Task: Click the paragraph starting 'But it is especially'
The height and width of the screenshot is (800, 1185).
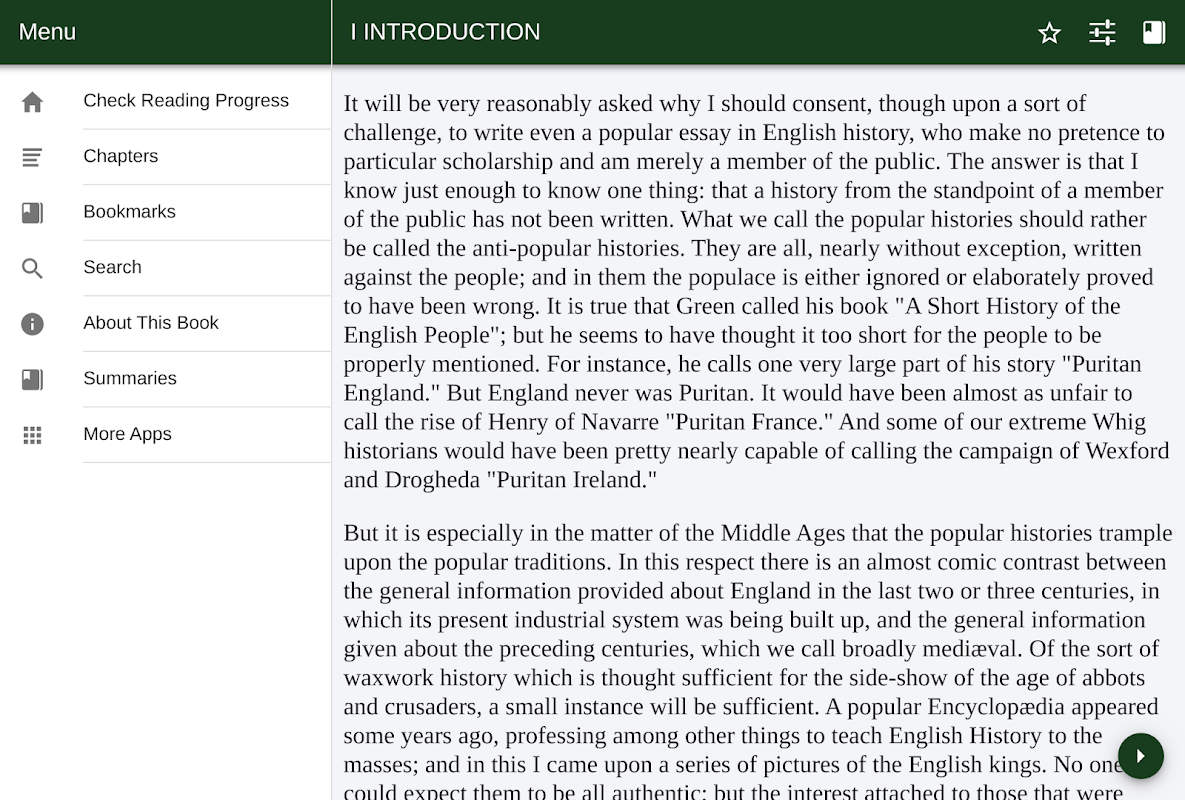Action: point(756,663)
